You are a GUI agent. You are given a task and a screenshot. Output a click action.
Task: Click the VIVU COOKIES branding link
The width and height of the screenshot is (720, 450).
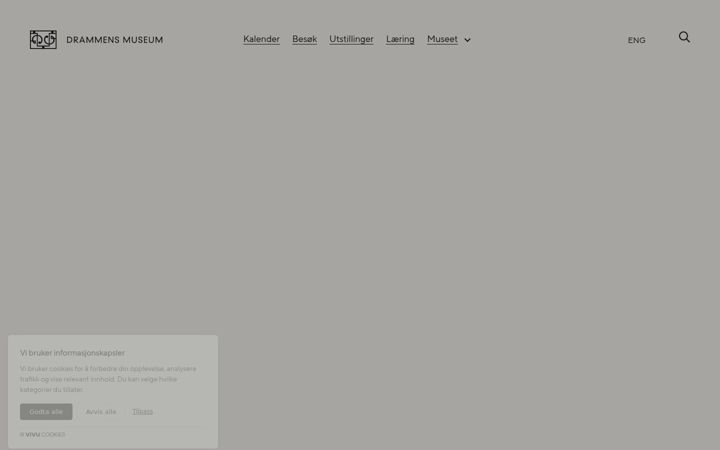[42, 434]
